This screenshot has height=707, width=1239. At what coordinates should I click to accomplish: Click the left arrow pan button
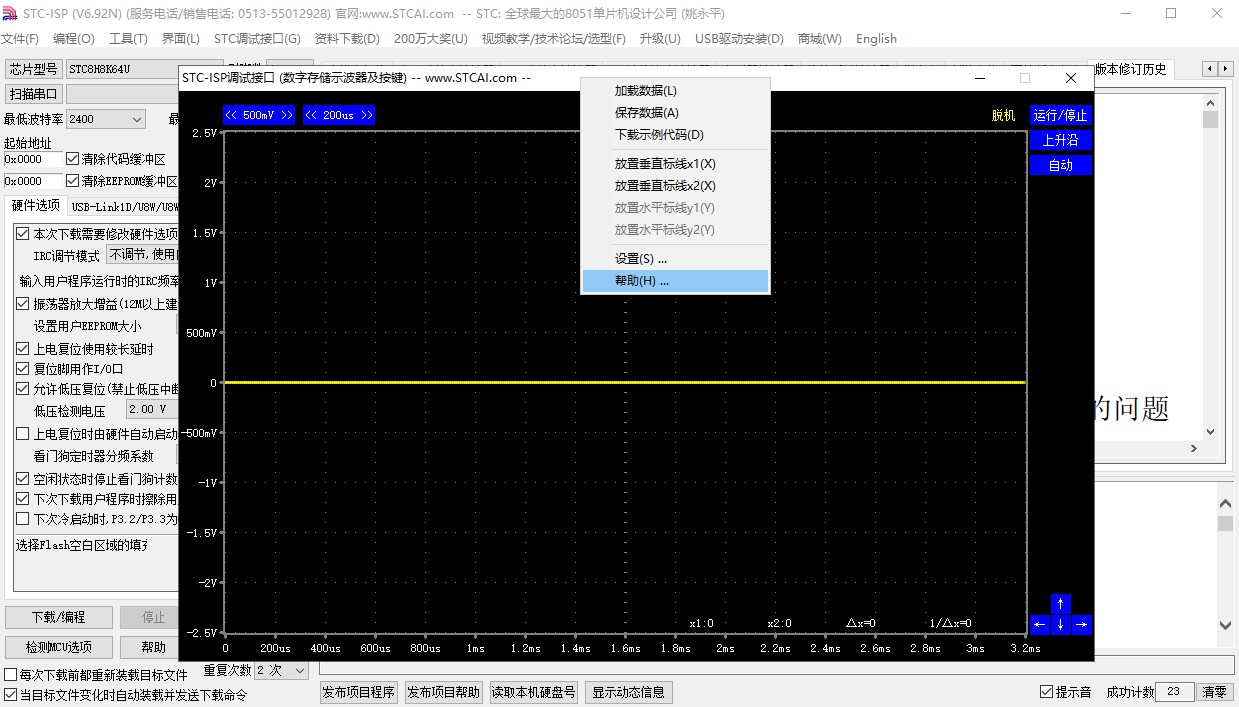point(1040,625)
